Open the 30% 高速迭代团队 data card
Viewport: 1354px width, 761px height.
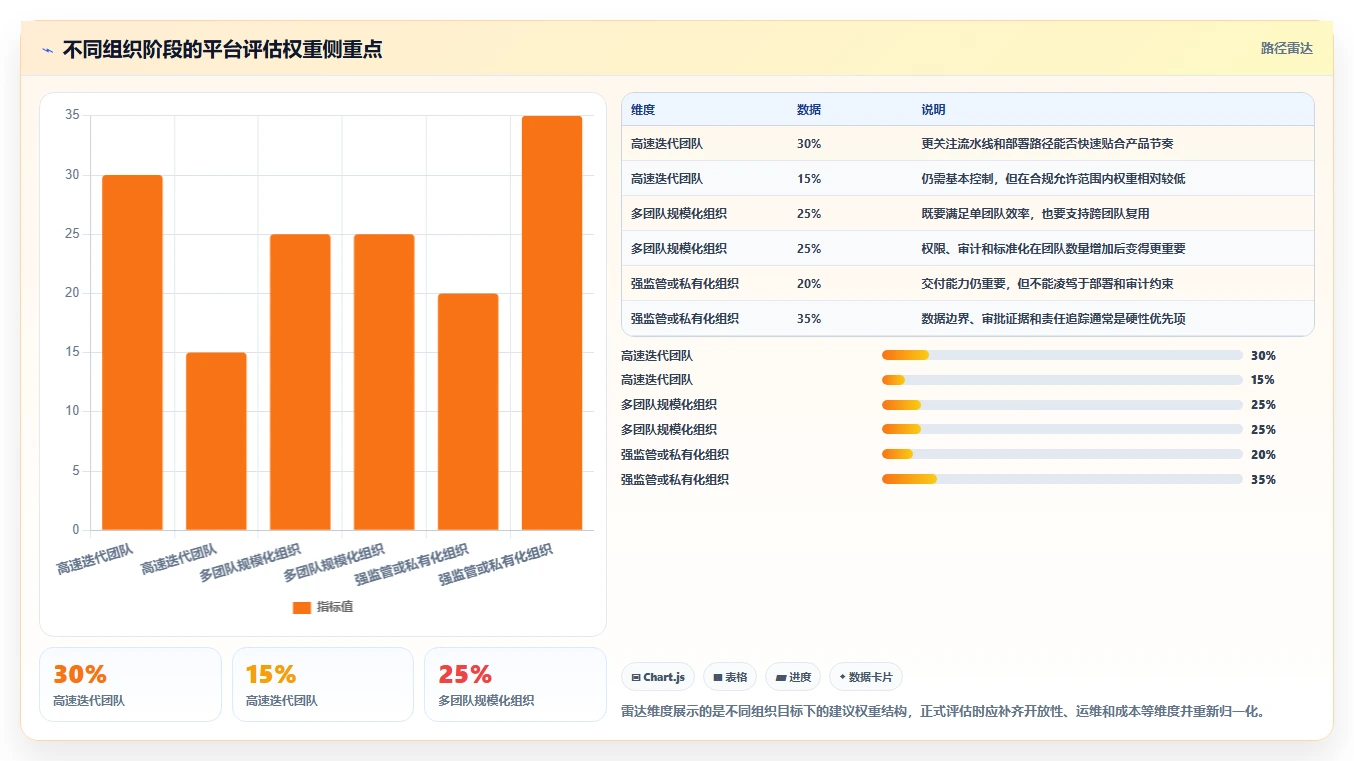130,684
